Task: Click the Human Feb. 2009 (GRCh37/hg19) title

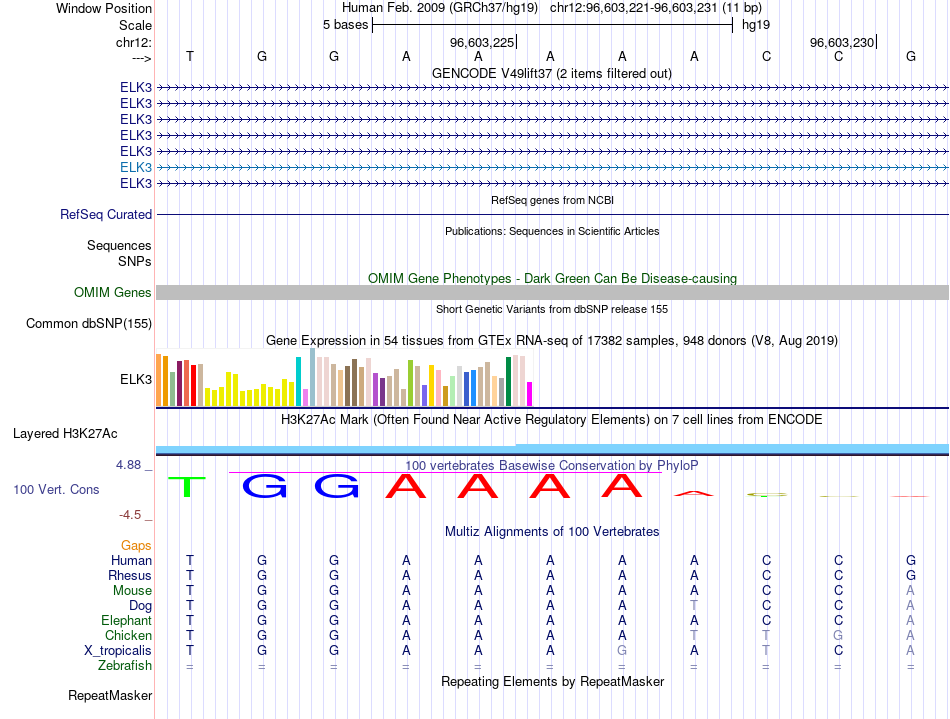Action: click(x=440, y=8)
